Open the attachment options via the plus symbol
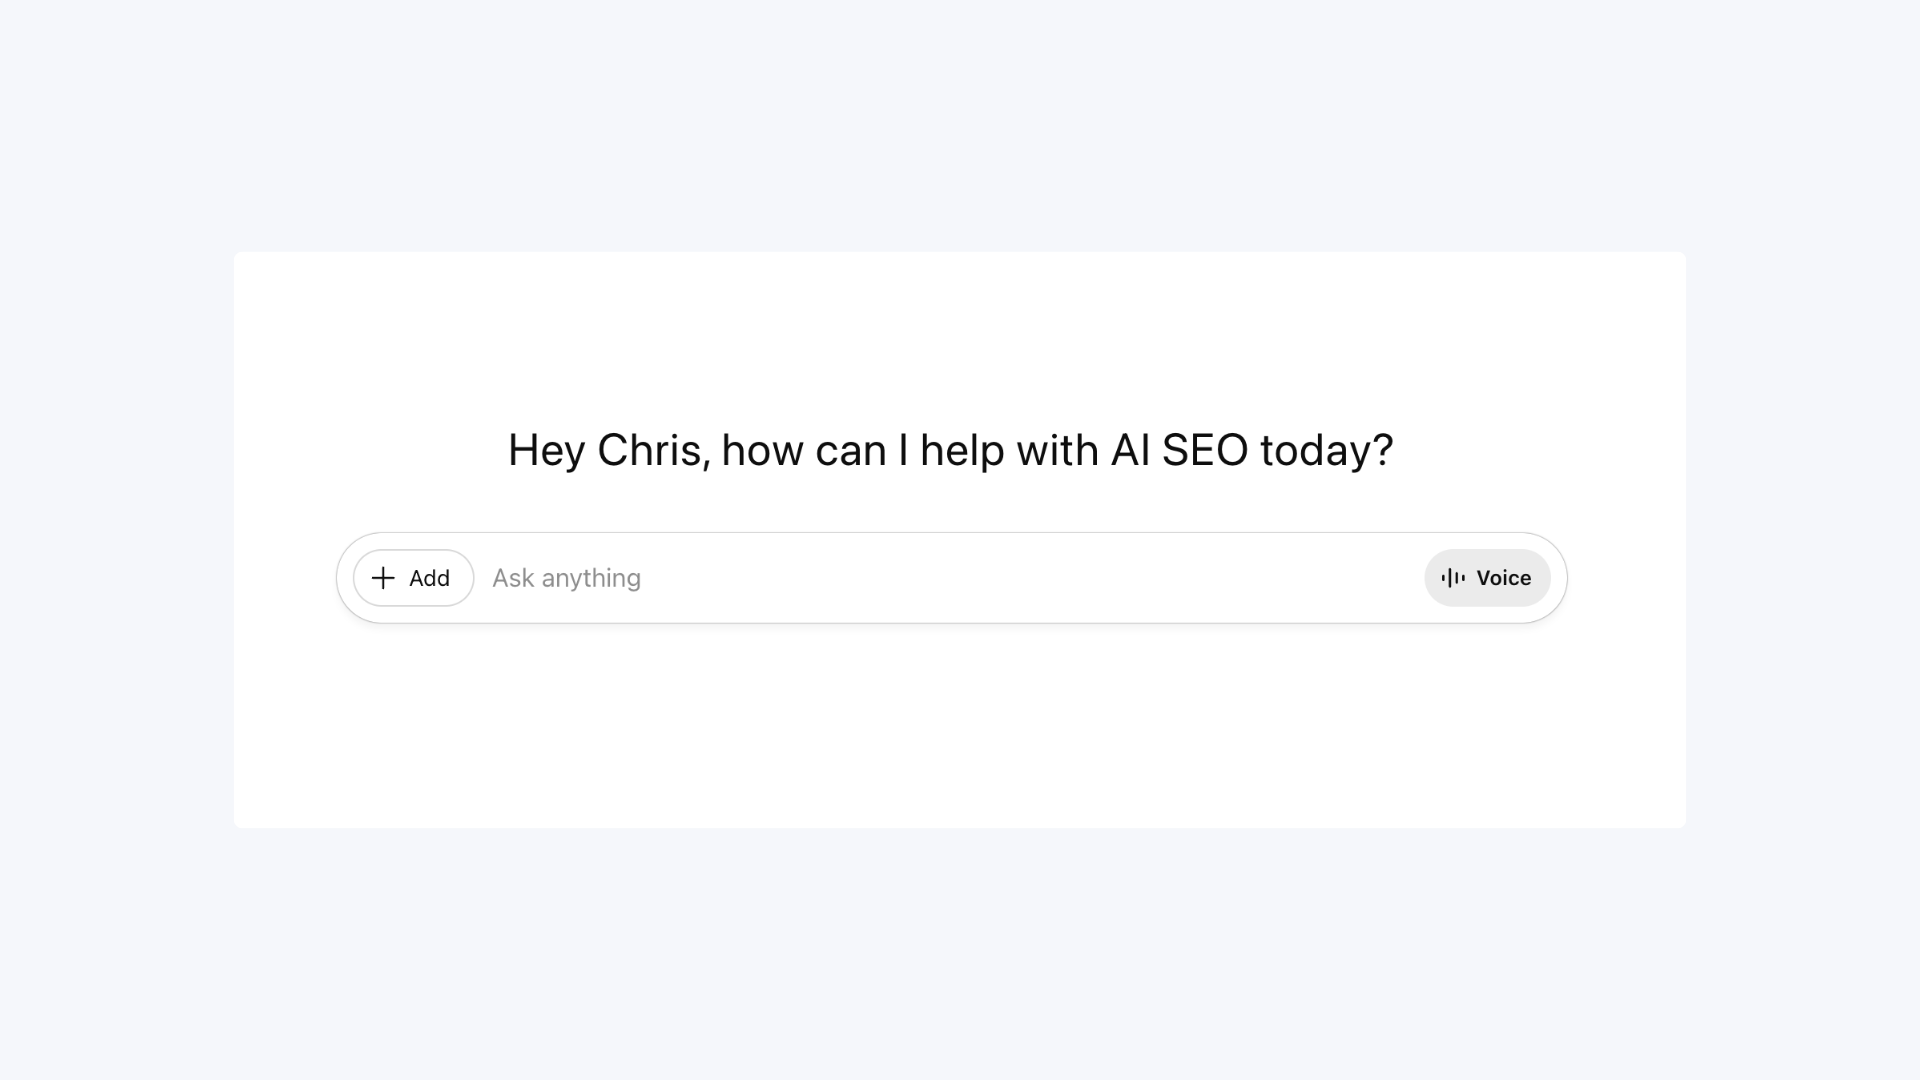 click(x=383, y=578)
